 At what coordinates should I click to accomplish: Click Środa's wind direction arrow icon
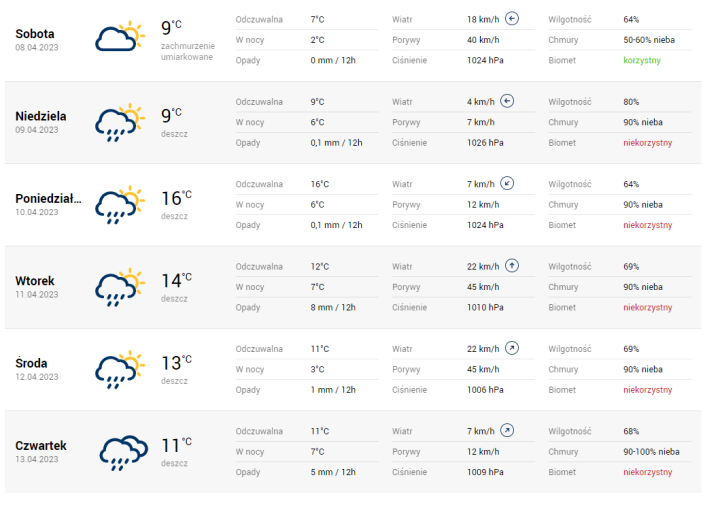512,348
